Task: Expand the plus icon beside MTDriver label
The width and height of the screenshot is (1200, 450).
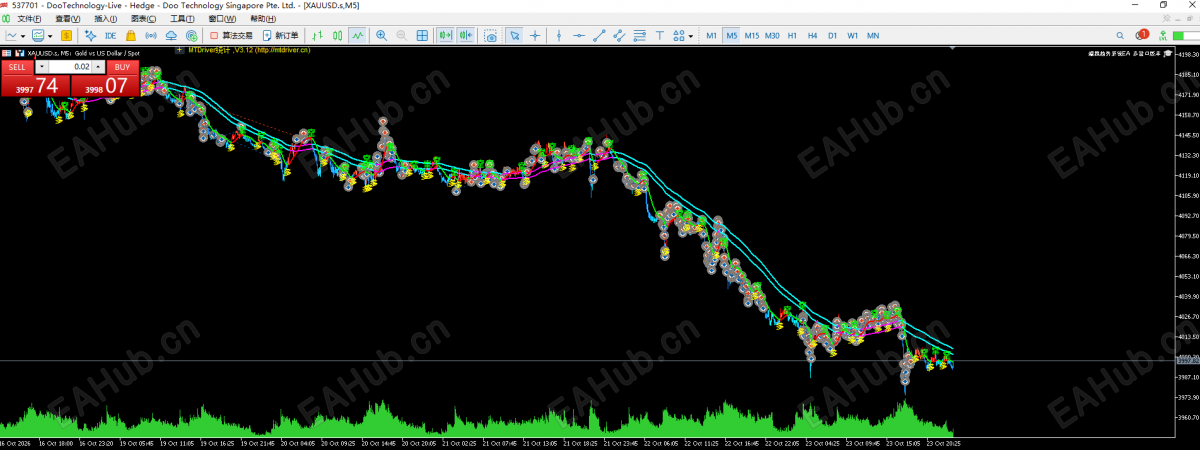Action: click(179, 49)
